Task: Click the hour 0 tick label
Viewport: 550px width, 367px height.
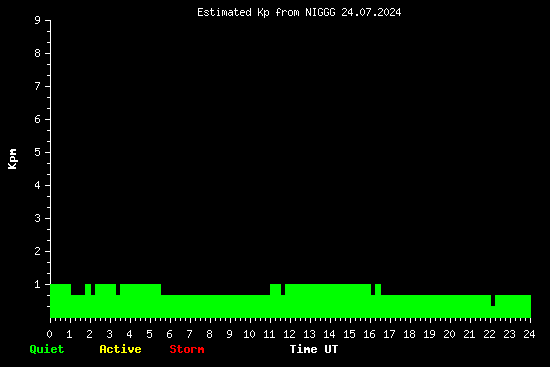Action: pos(49,334)
